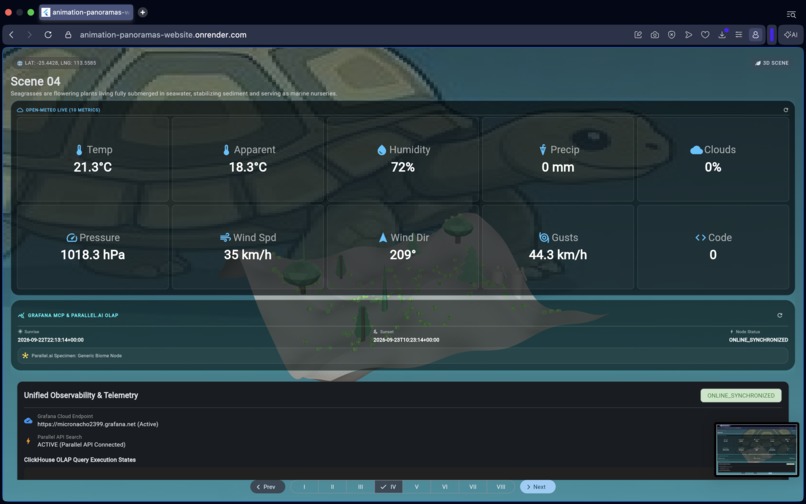Select the active scene IV segment

coord(389,487)
